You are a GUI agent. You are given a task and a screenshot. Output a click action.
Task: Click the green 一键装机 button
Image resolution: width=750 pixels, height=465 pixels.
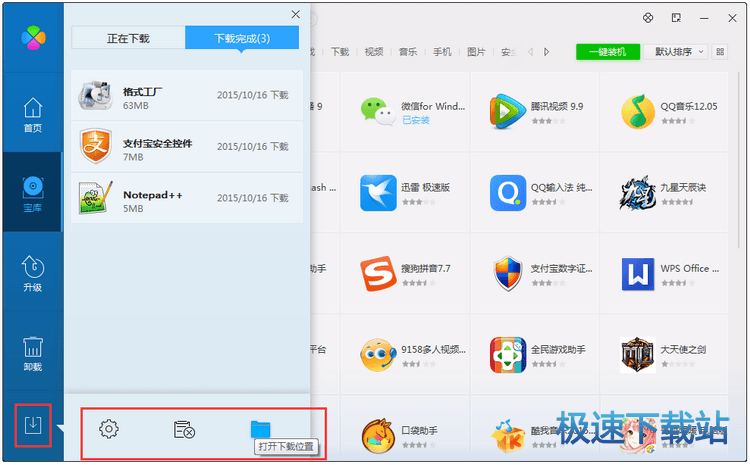[608, 52]
